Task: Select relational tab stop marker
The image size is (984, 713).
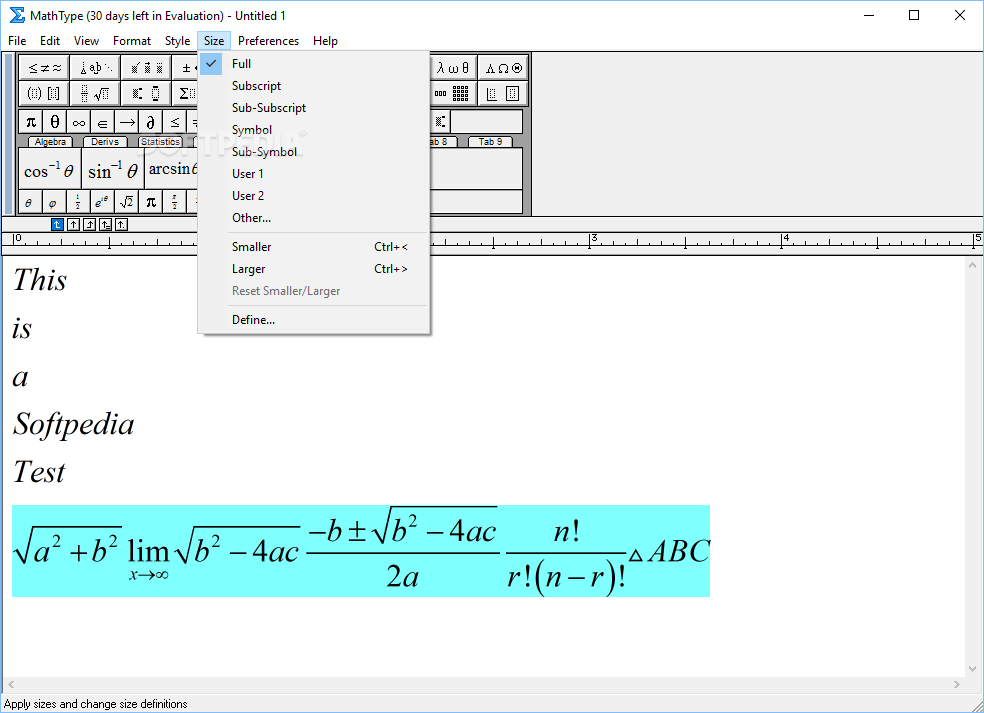Action: tap(105, 224)
